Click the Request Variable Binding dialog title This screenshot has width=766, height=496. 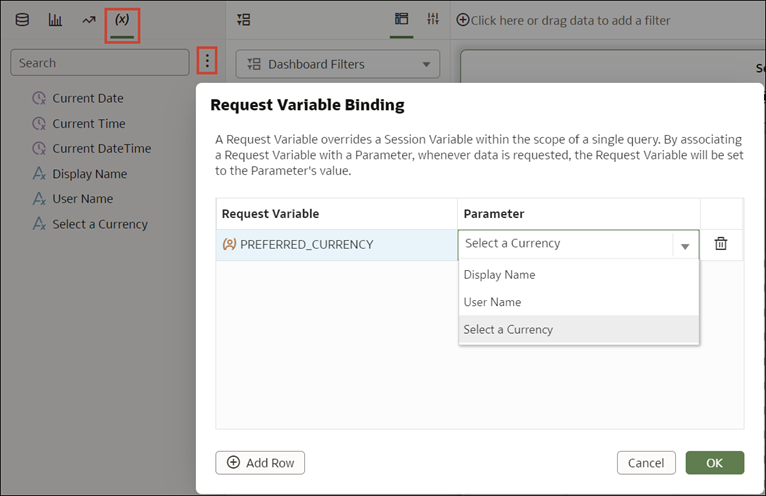click(307, 105)
